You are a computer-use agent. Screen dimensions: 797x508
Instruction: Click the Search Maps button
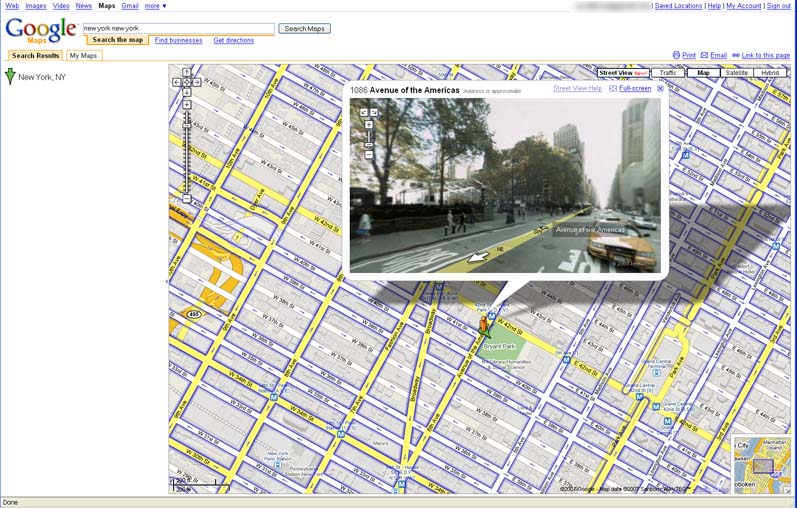(x=304, y=28)
